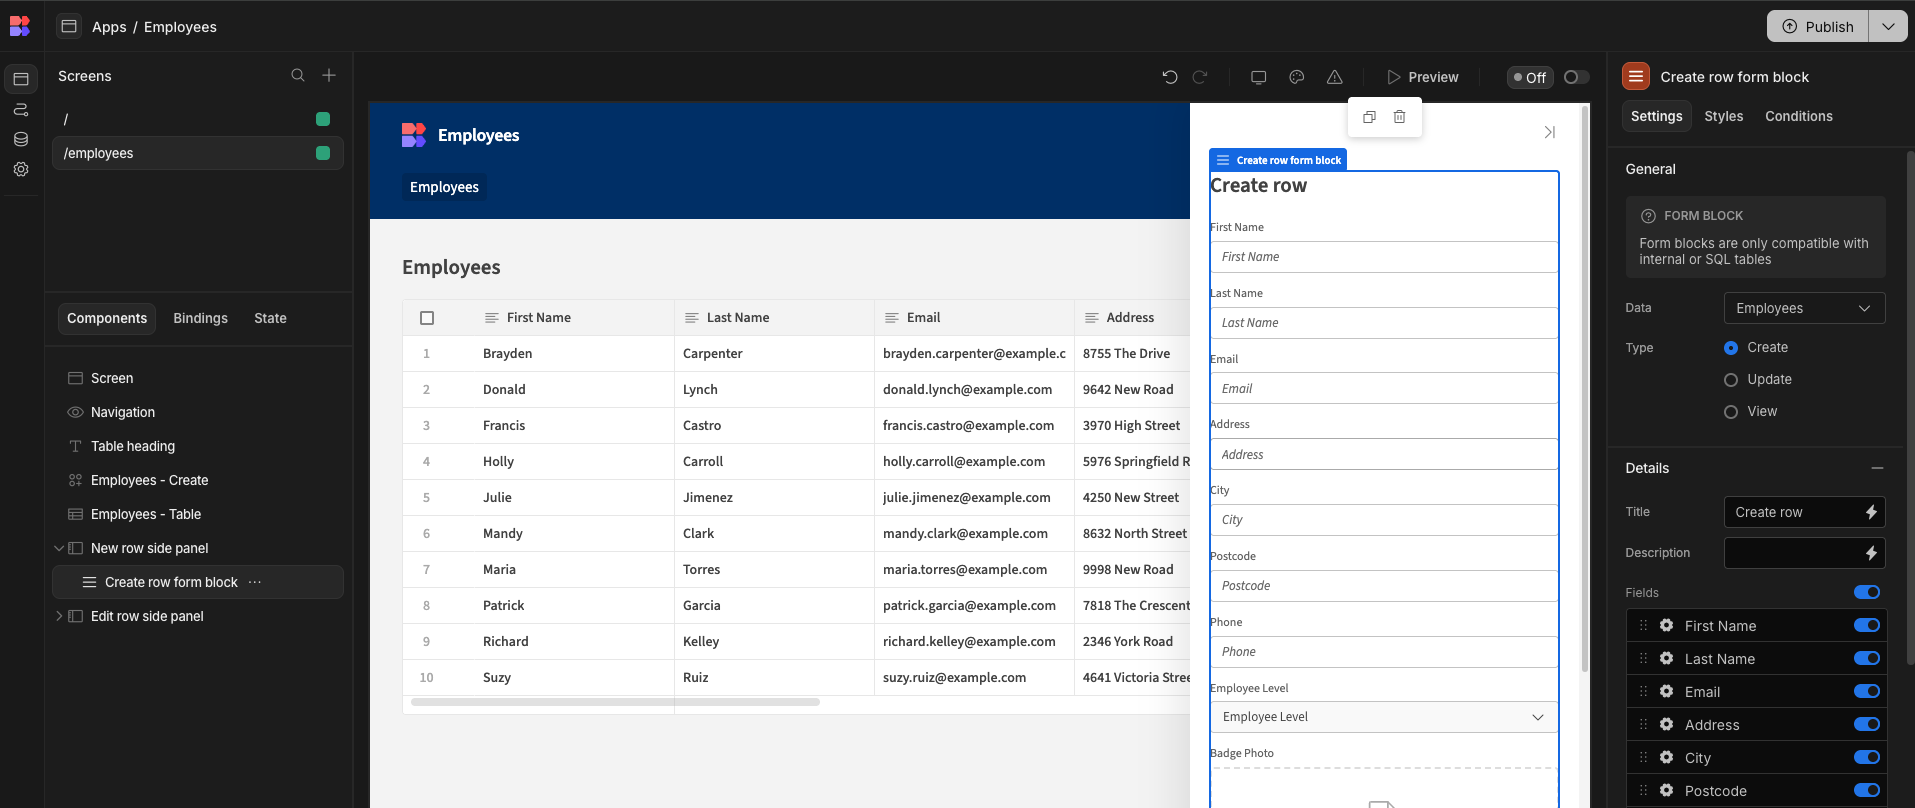Click the Redo icon
The height and width of the screenshot is (808, 1915).
click(x=1200, y=77)
